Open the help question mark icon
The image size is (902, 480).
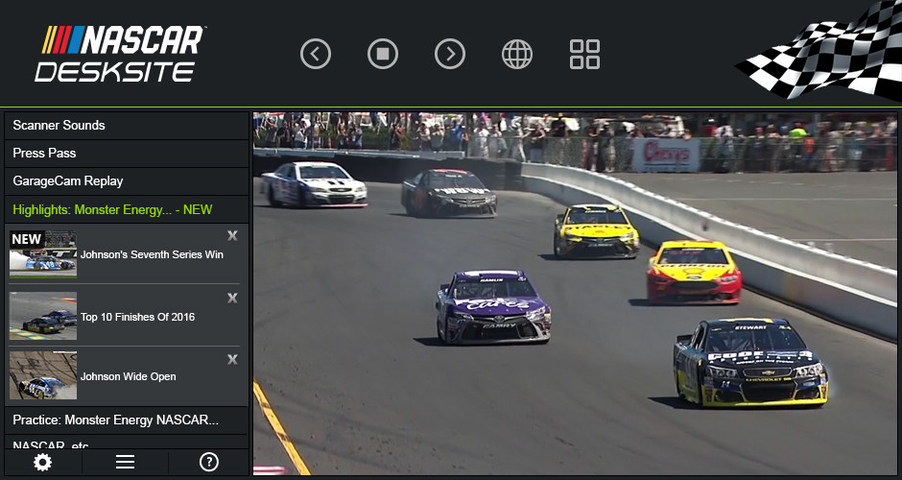point(209,462)
